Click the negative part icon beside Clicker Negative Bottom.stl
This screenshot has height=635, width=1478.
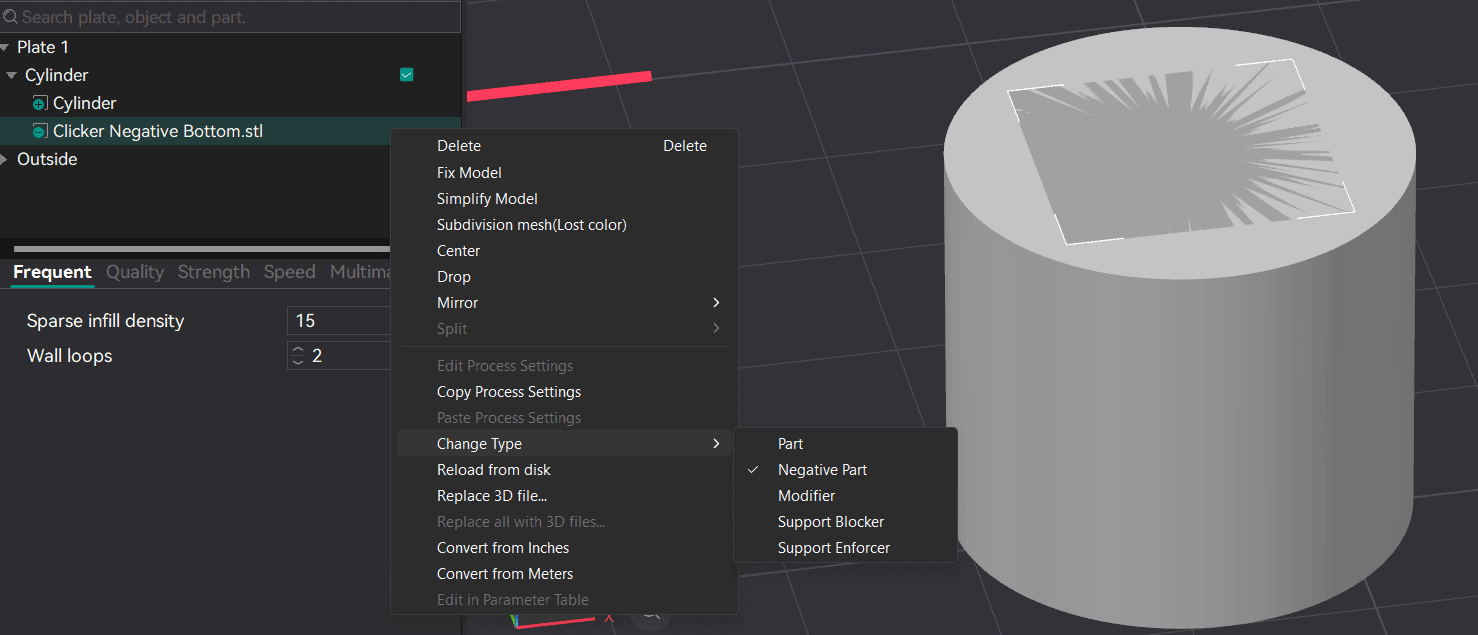point(39,131)
